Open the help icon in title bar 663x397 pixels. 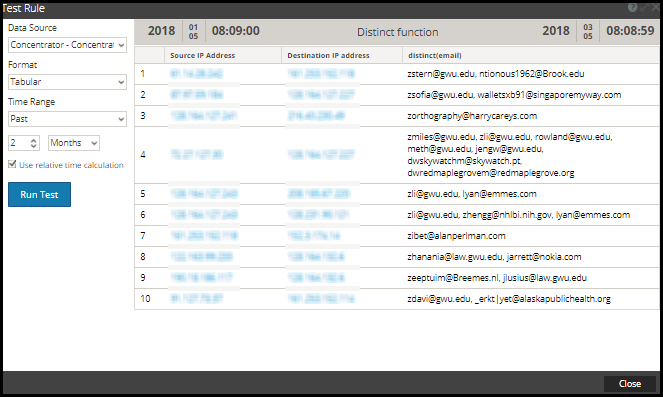coord(632,7)
